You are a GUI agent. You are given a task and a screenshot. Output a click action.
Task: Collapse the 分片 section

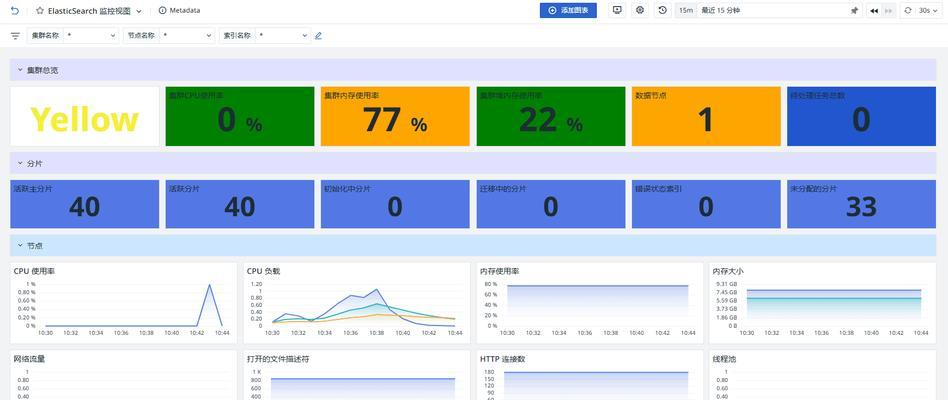[19, 163]
